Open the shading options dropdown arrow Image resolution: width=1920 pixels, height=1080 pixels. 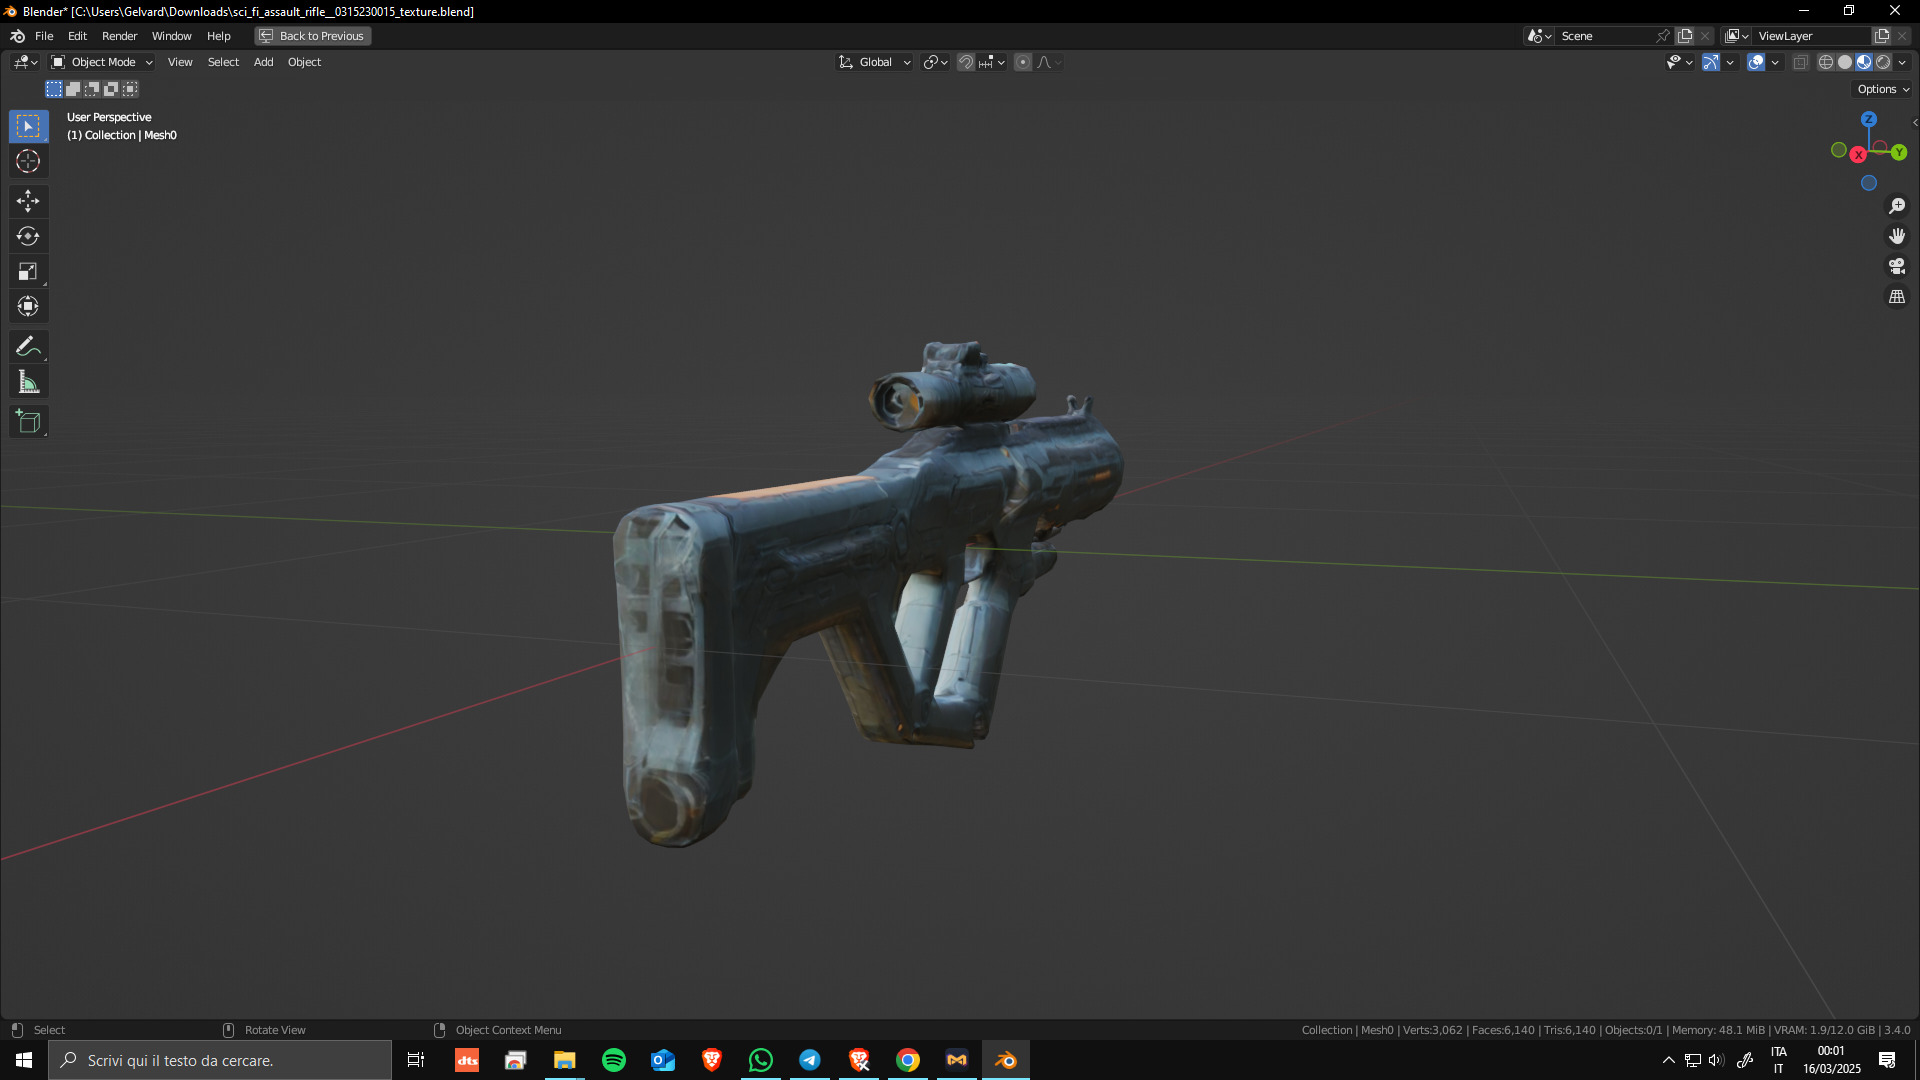coord(1903,62)
